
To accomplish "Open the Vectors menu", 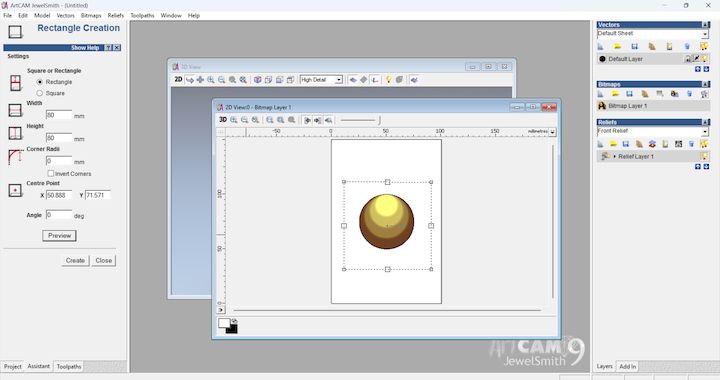I will [65, 16].
